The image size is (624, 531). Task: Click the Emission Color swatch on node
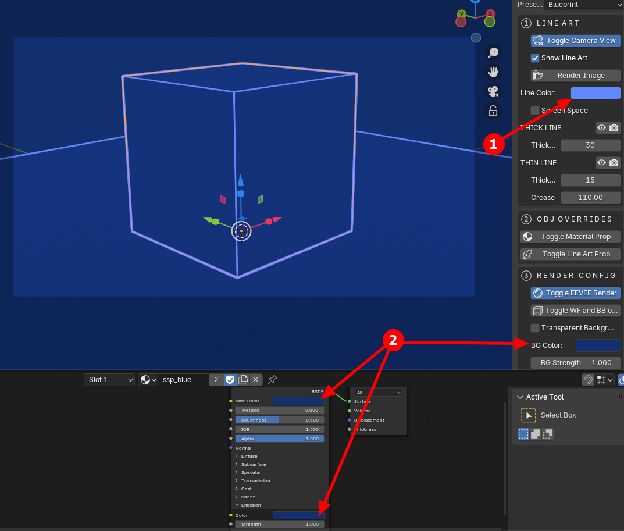pyautogui.click(x=298, y=515)
